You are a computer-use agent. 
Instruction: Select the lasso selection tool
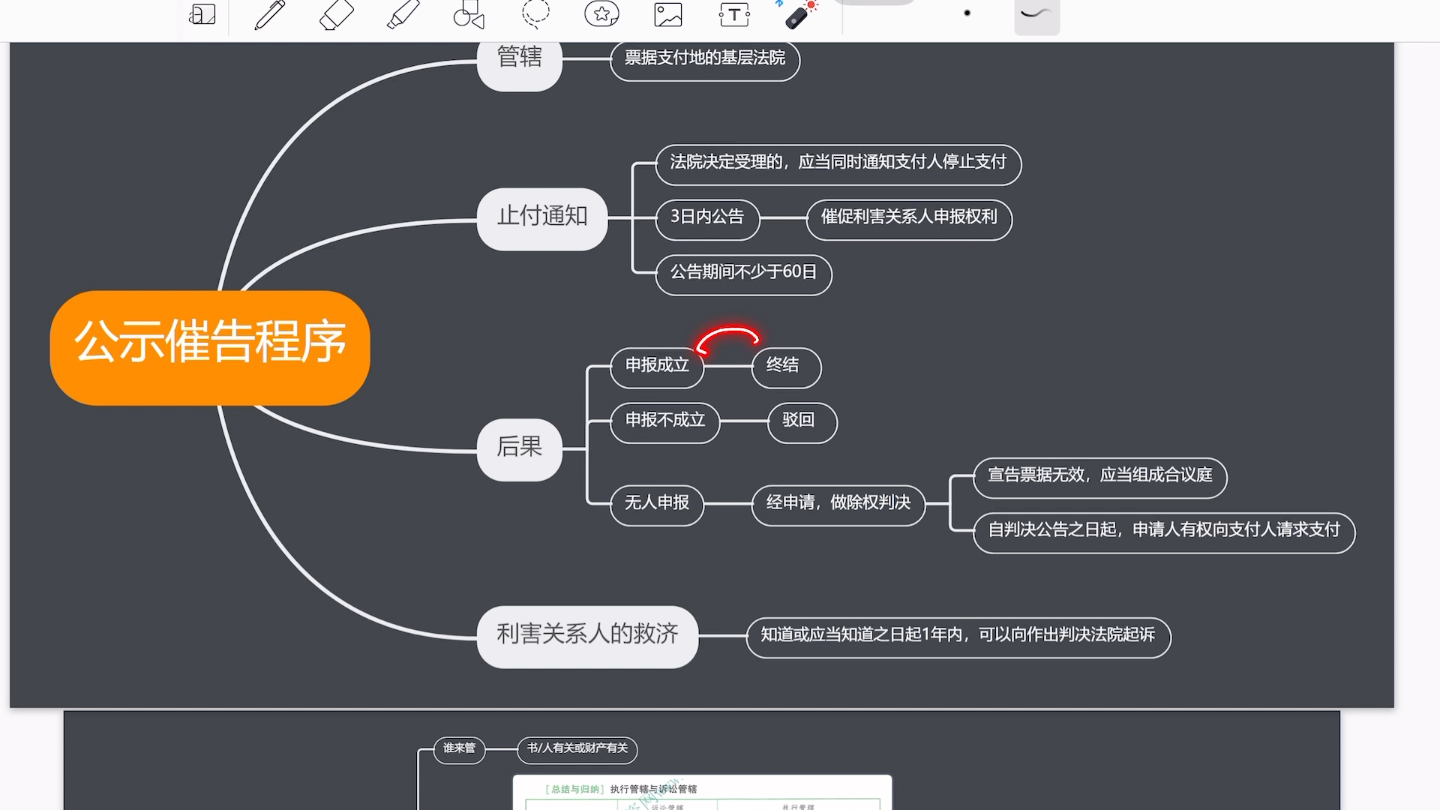tap(536, 13)
